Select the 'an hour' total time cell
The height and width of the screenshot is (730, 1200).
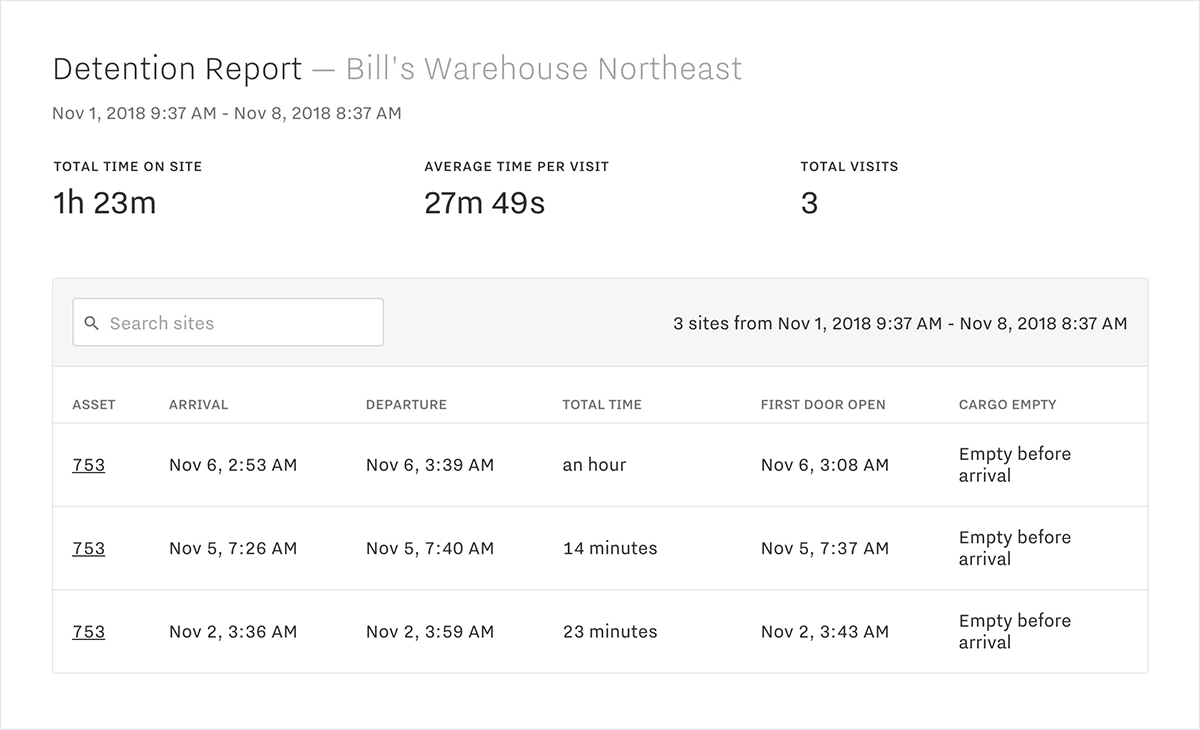tap(594, 465)
